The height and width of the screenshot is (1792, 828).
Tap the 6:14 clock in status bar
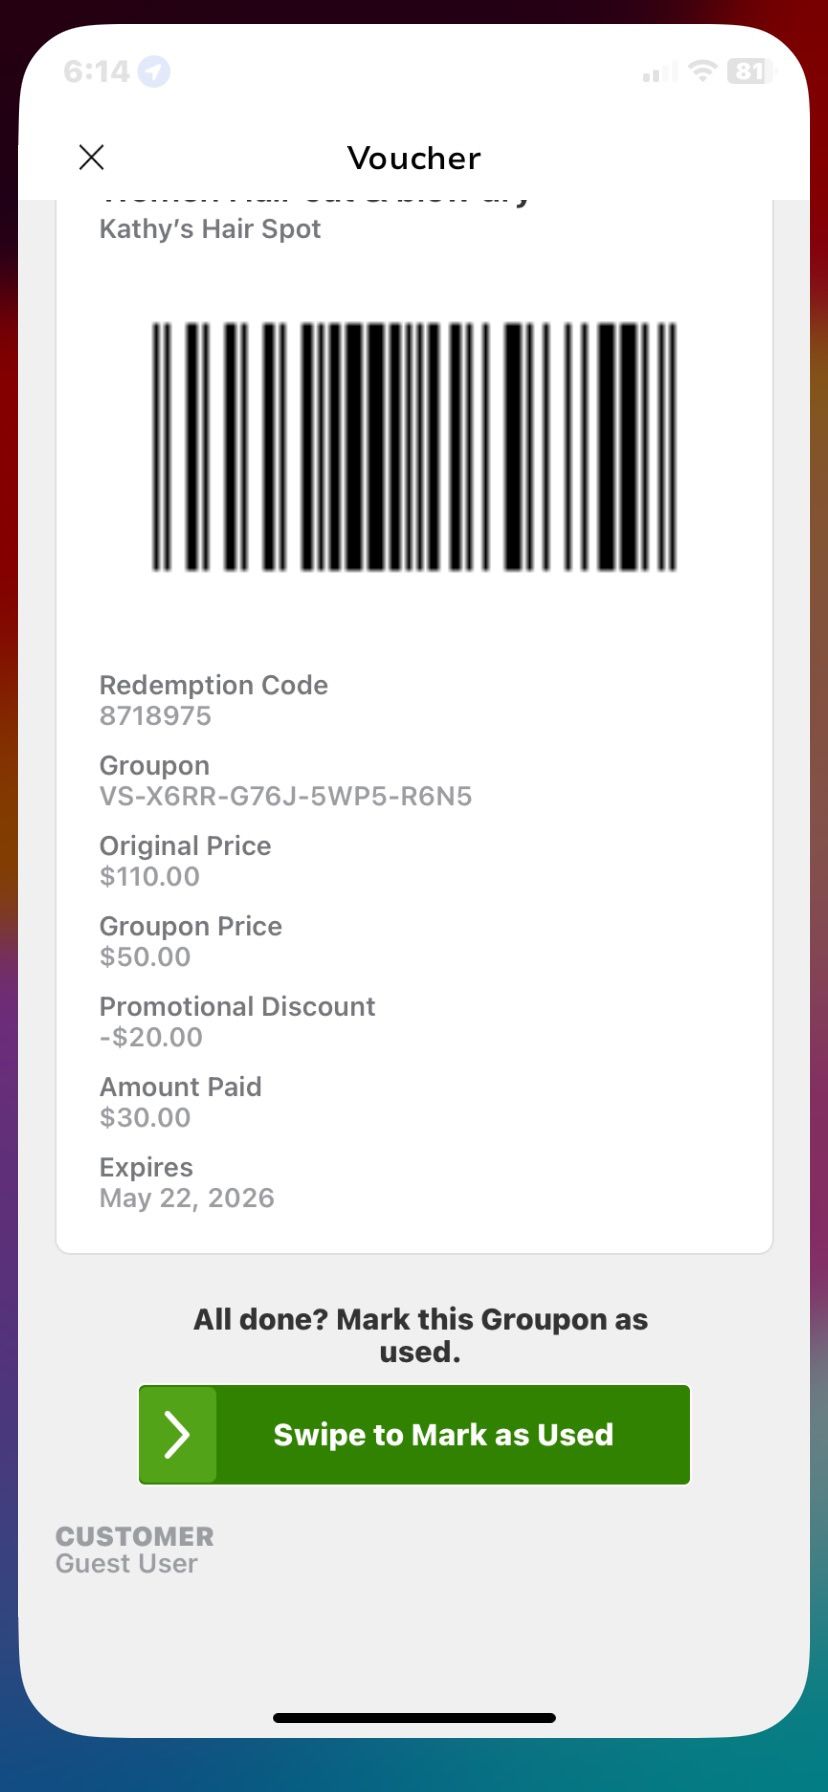[x=96, y=71]
